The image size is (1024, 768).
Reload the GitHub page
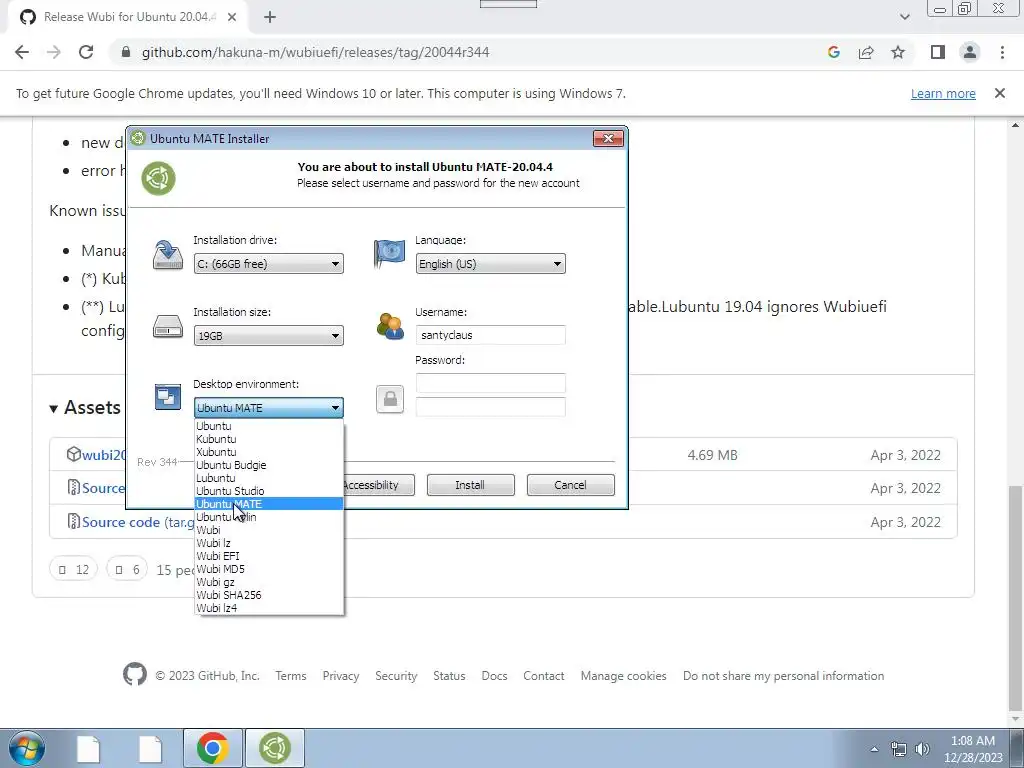(x=86, y=52)
